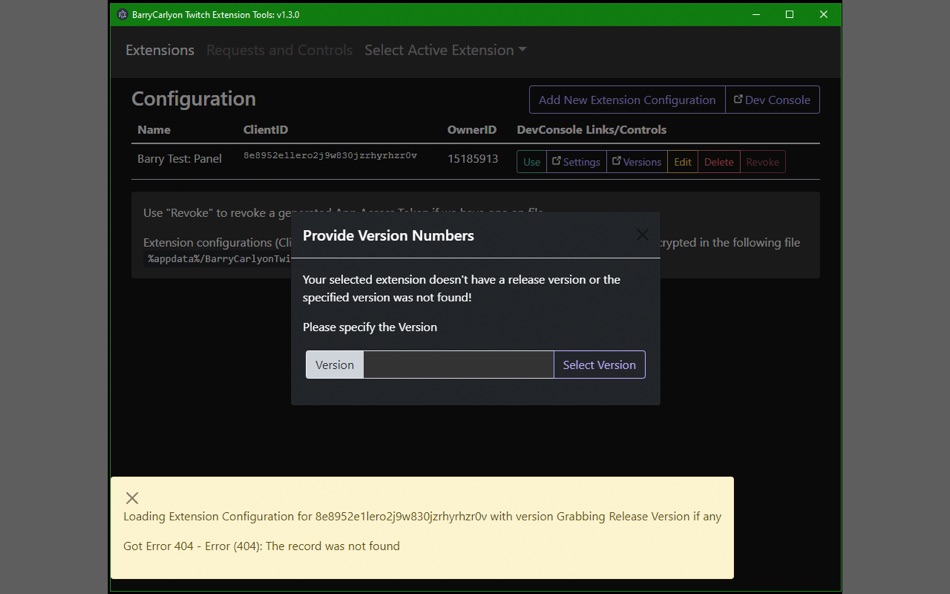Screen dimensions: 950x594
Task: Open the Select Active Extension dropdown
Action: [445, 50]
